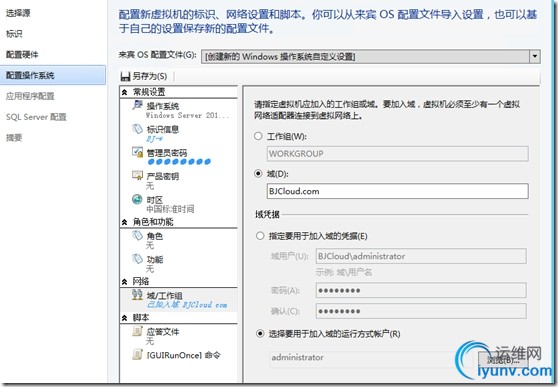Click the 域用户(U) BJCloud\administrator field

421,256
